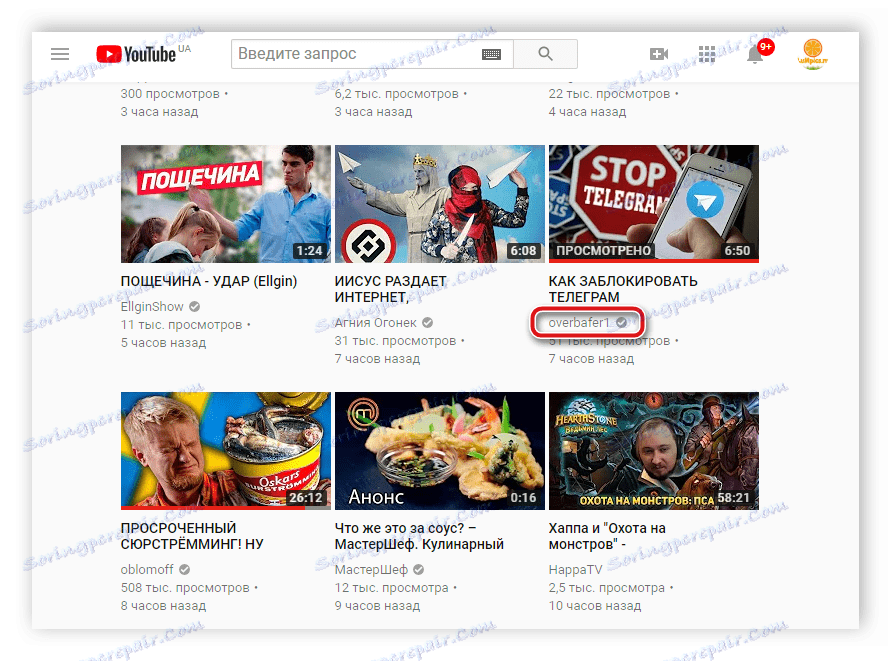Image resolution: width=891 pixels, height=661 pixels.
Task: Click the 58:21 duration badge
Action: (734, 498)
